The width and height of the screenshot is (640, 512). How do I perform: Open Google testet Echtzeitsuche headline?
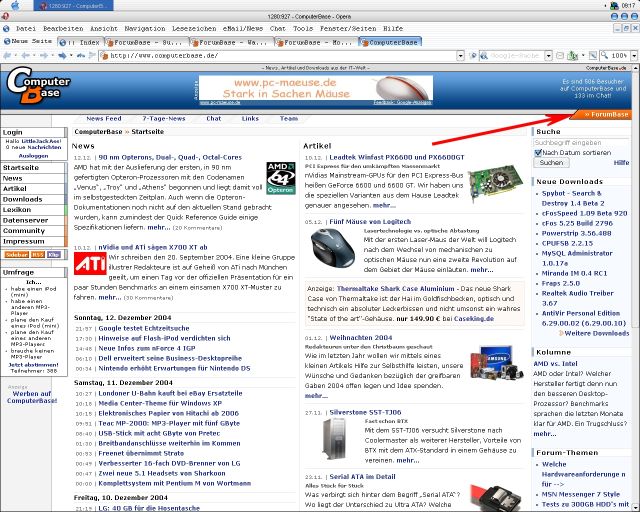(144, 328)
